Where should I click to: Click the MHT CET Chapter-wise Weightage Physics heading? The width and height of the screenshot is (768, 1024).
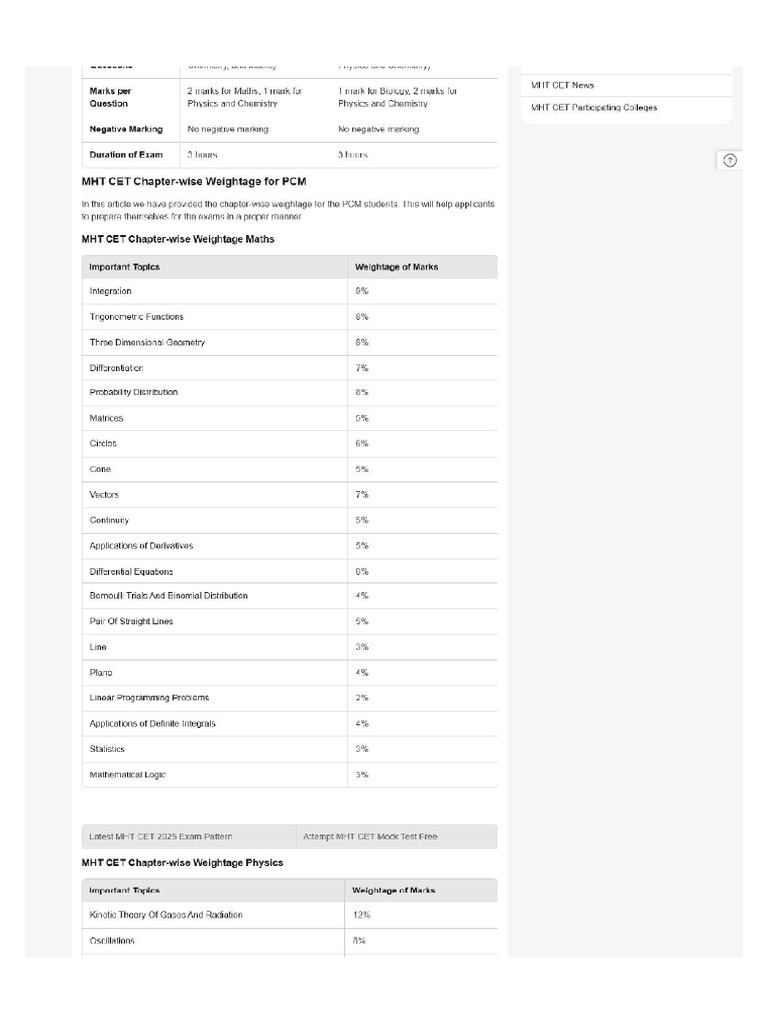[182, 863]
